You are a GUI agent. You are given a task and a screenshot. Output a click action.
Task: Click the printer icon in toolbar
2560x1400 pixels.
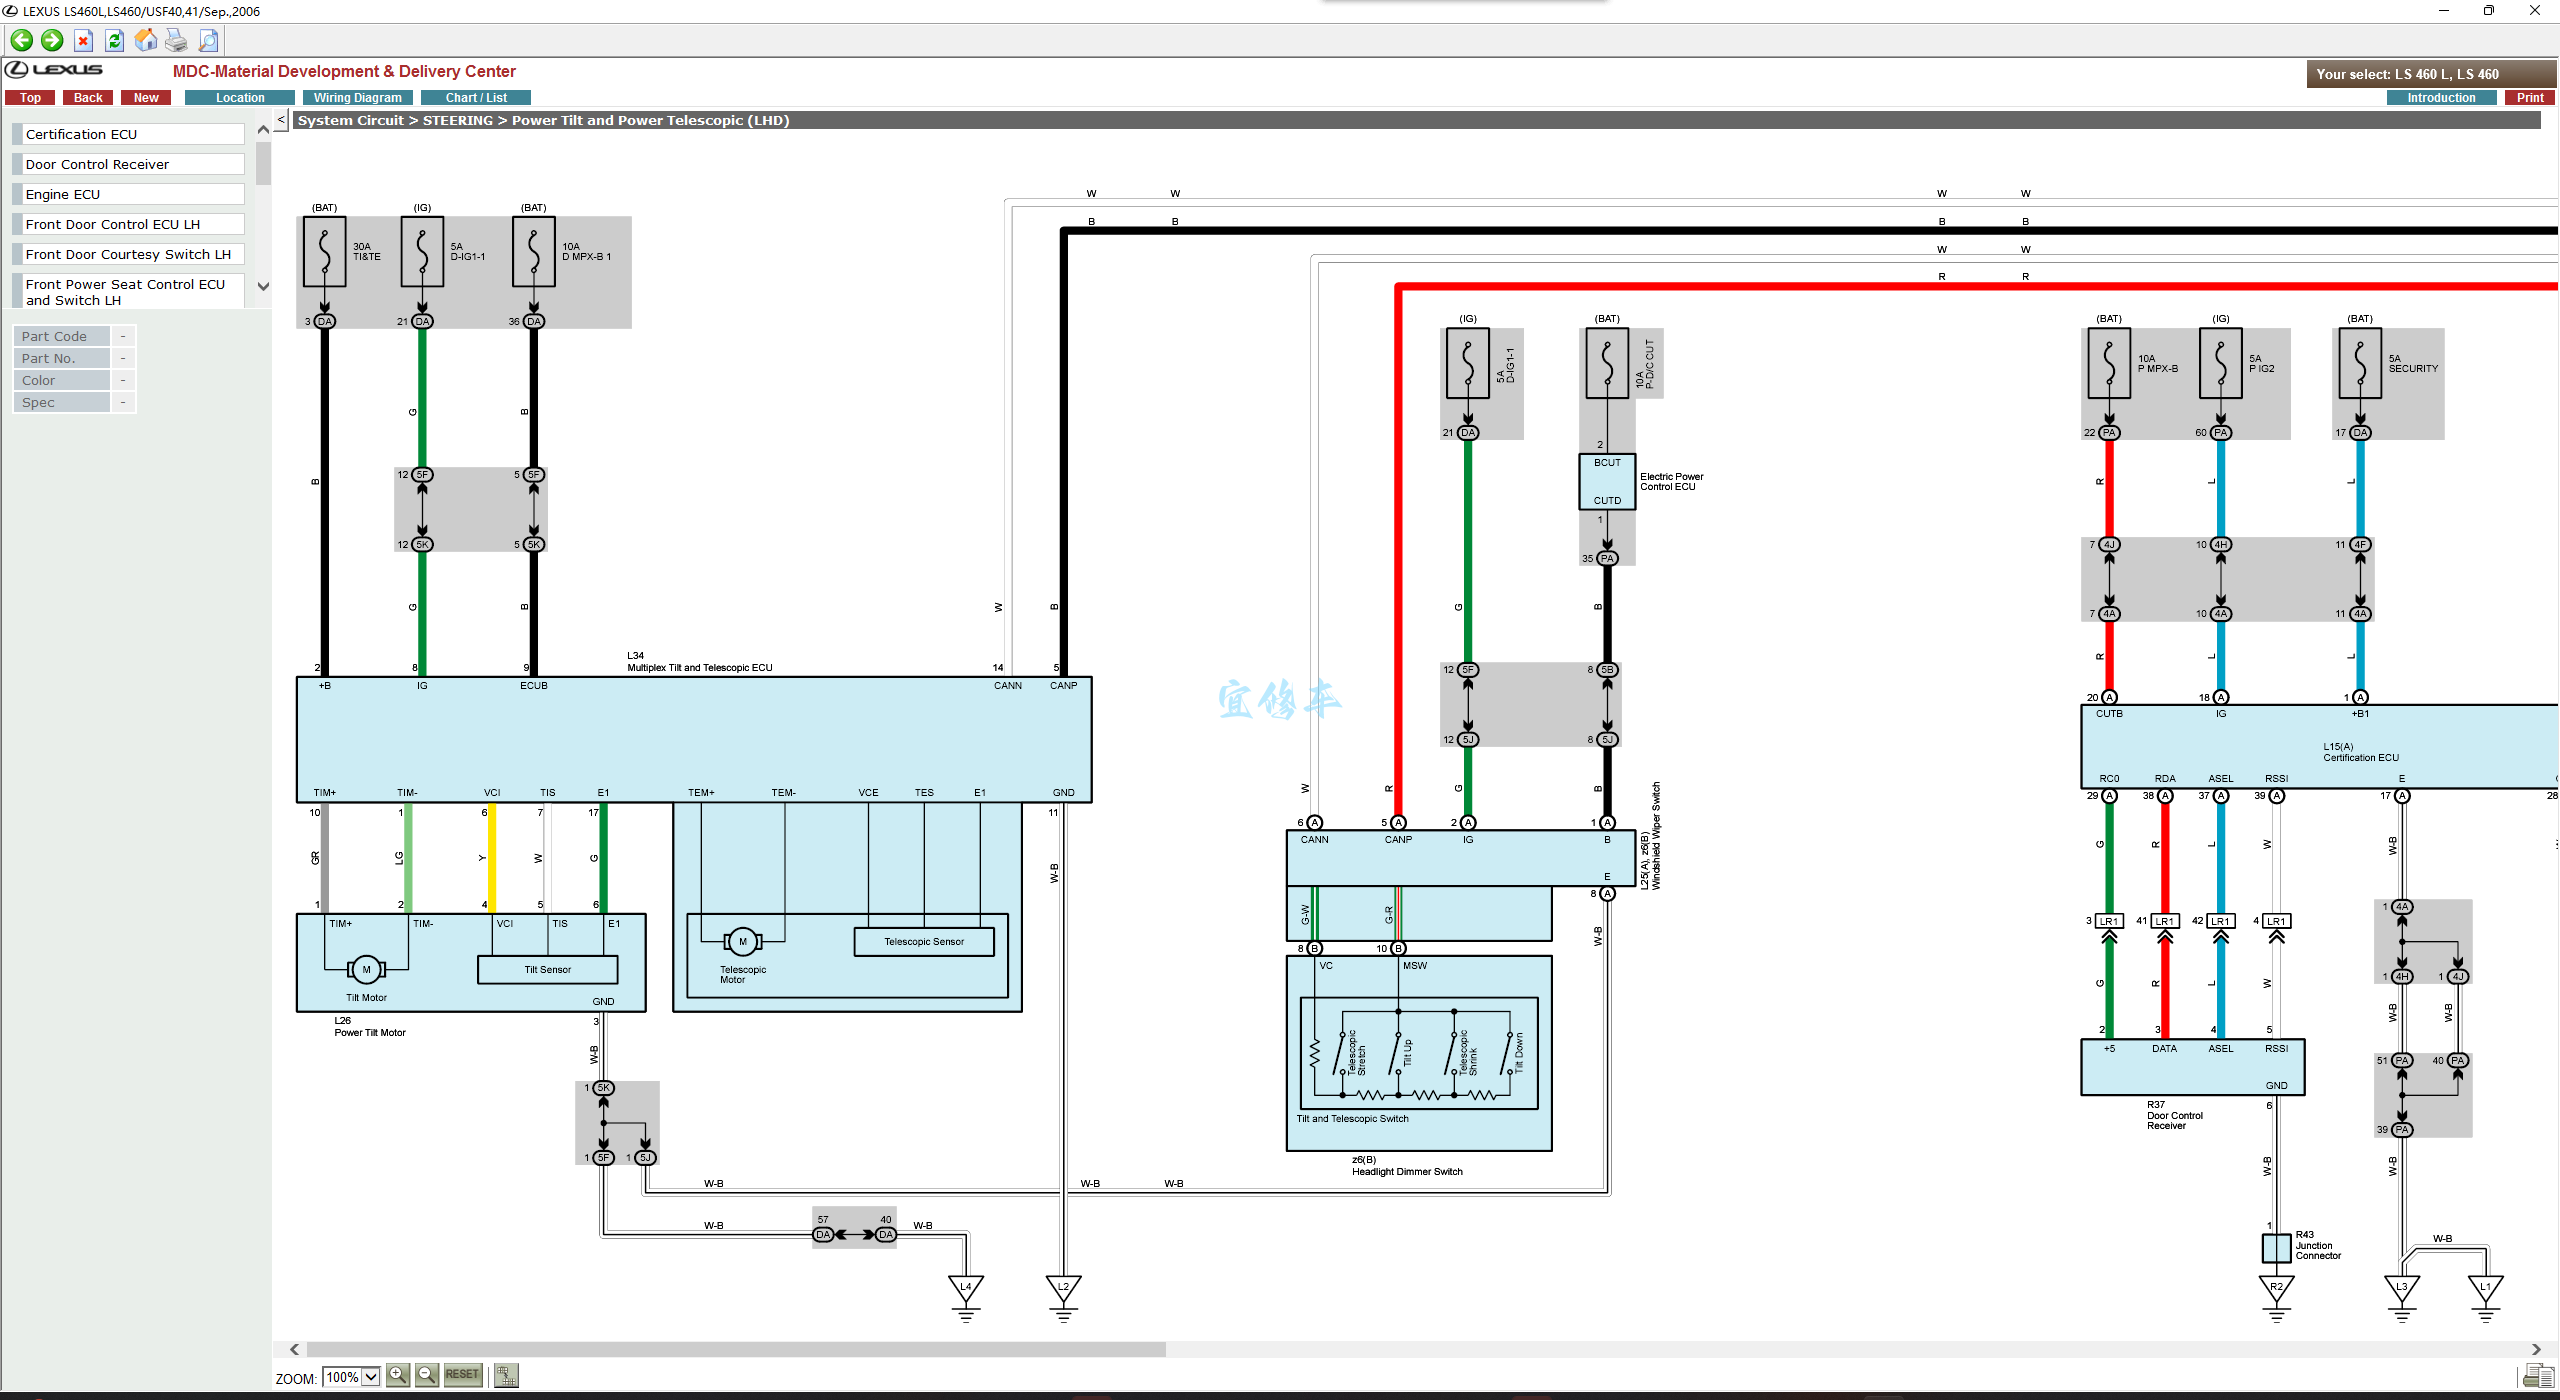coord(177,40)
